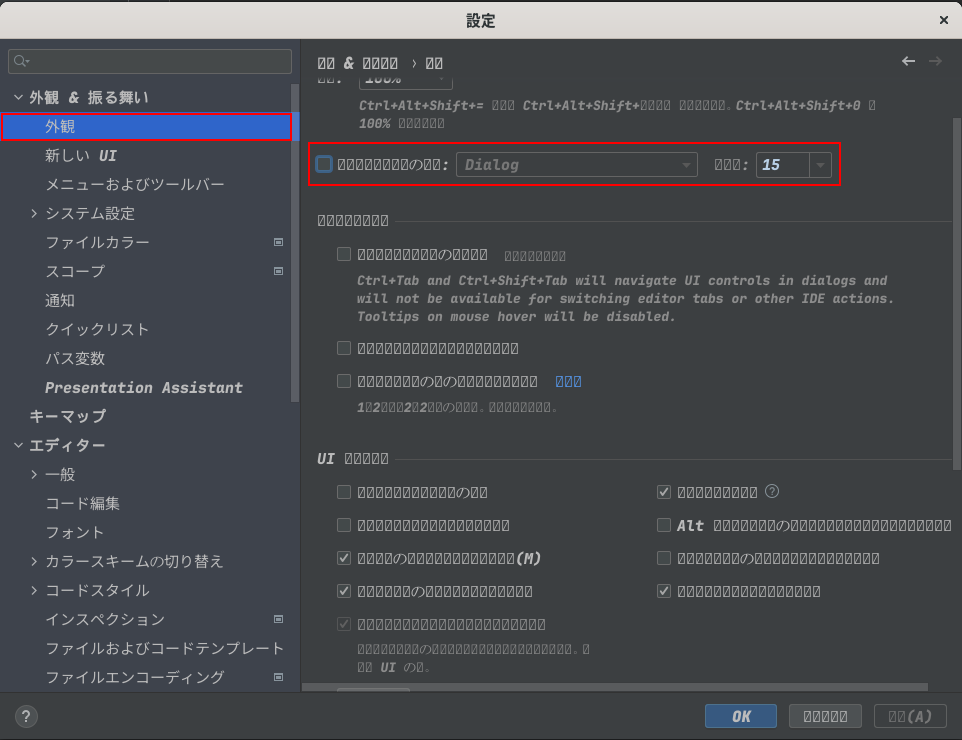Open the font size dropdown arrow next to 15
Screen dimensions: 962x740
(820, 164)
